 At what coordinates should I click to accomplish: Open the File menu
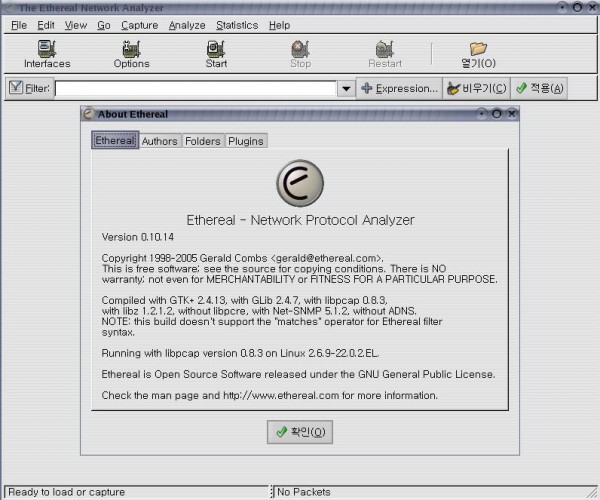click(x=19, y=25)
